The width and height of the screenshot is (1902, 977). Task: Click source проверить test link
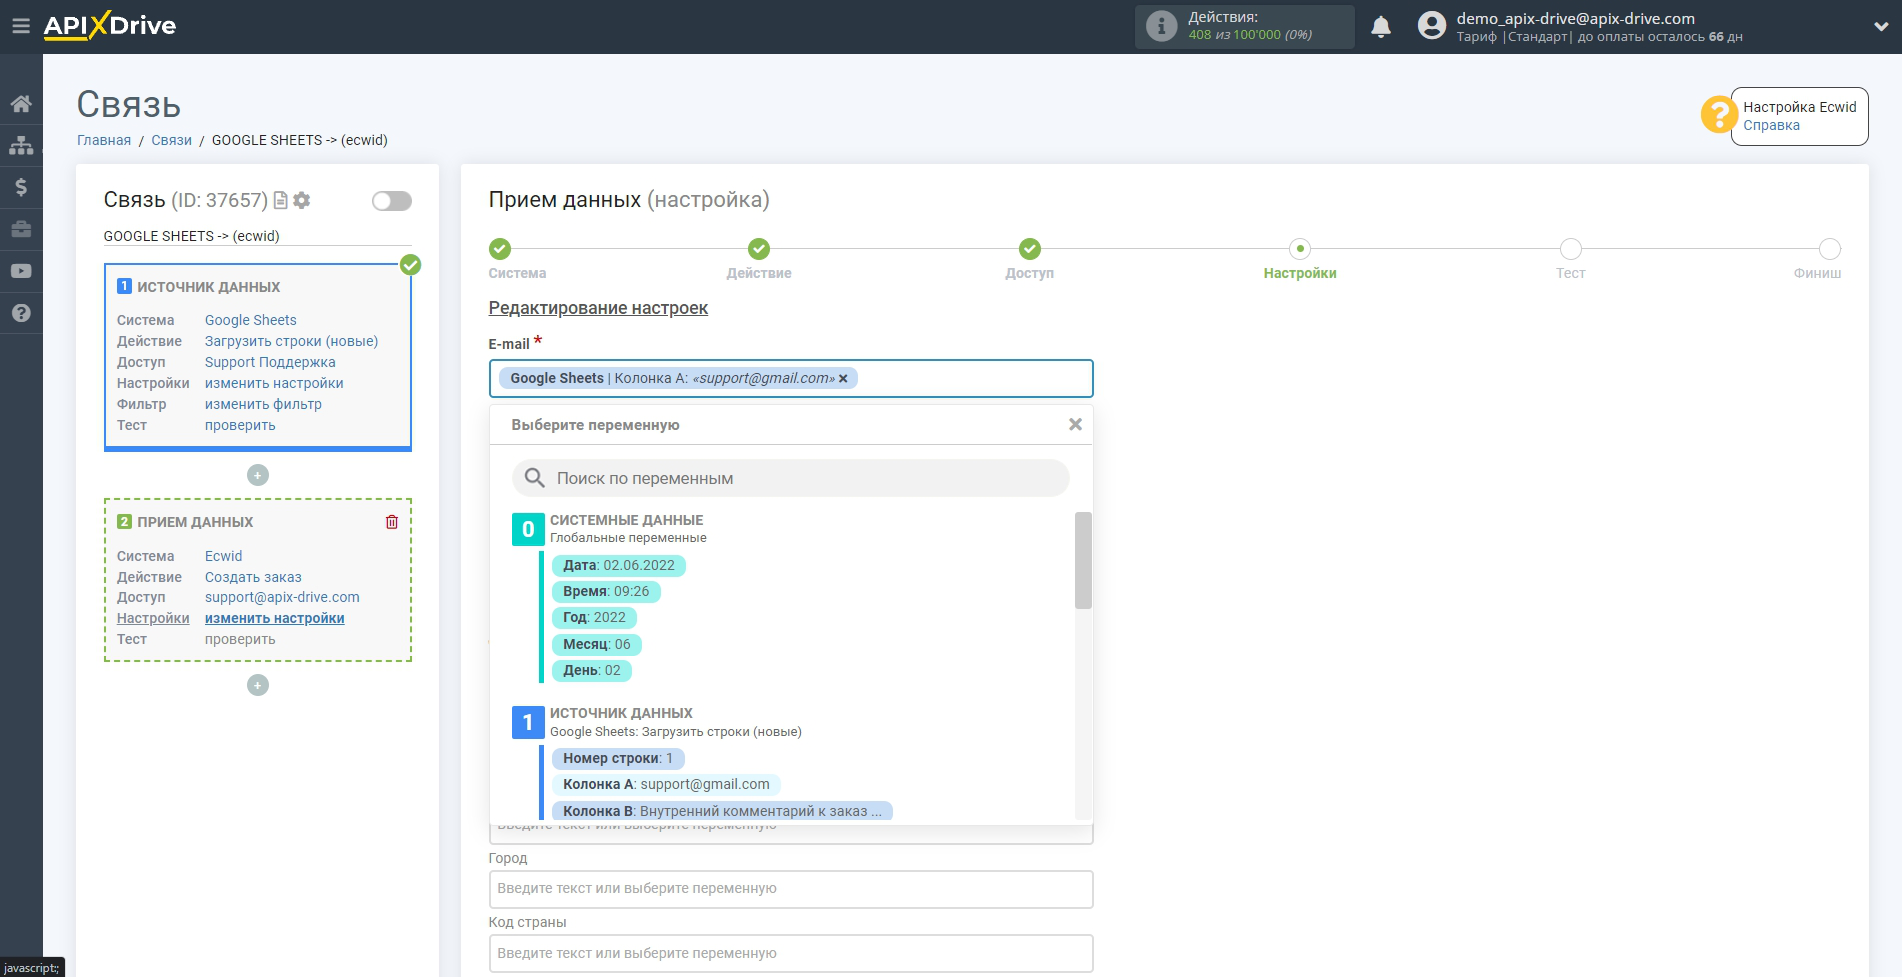[240, 425]
